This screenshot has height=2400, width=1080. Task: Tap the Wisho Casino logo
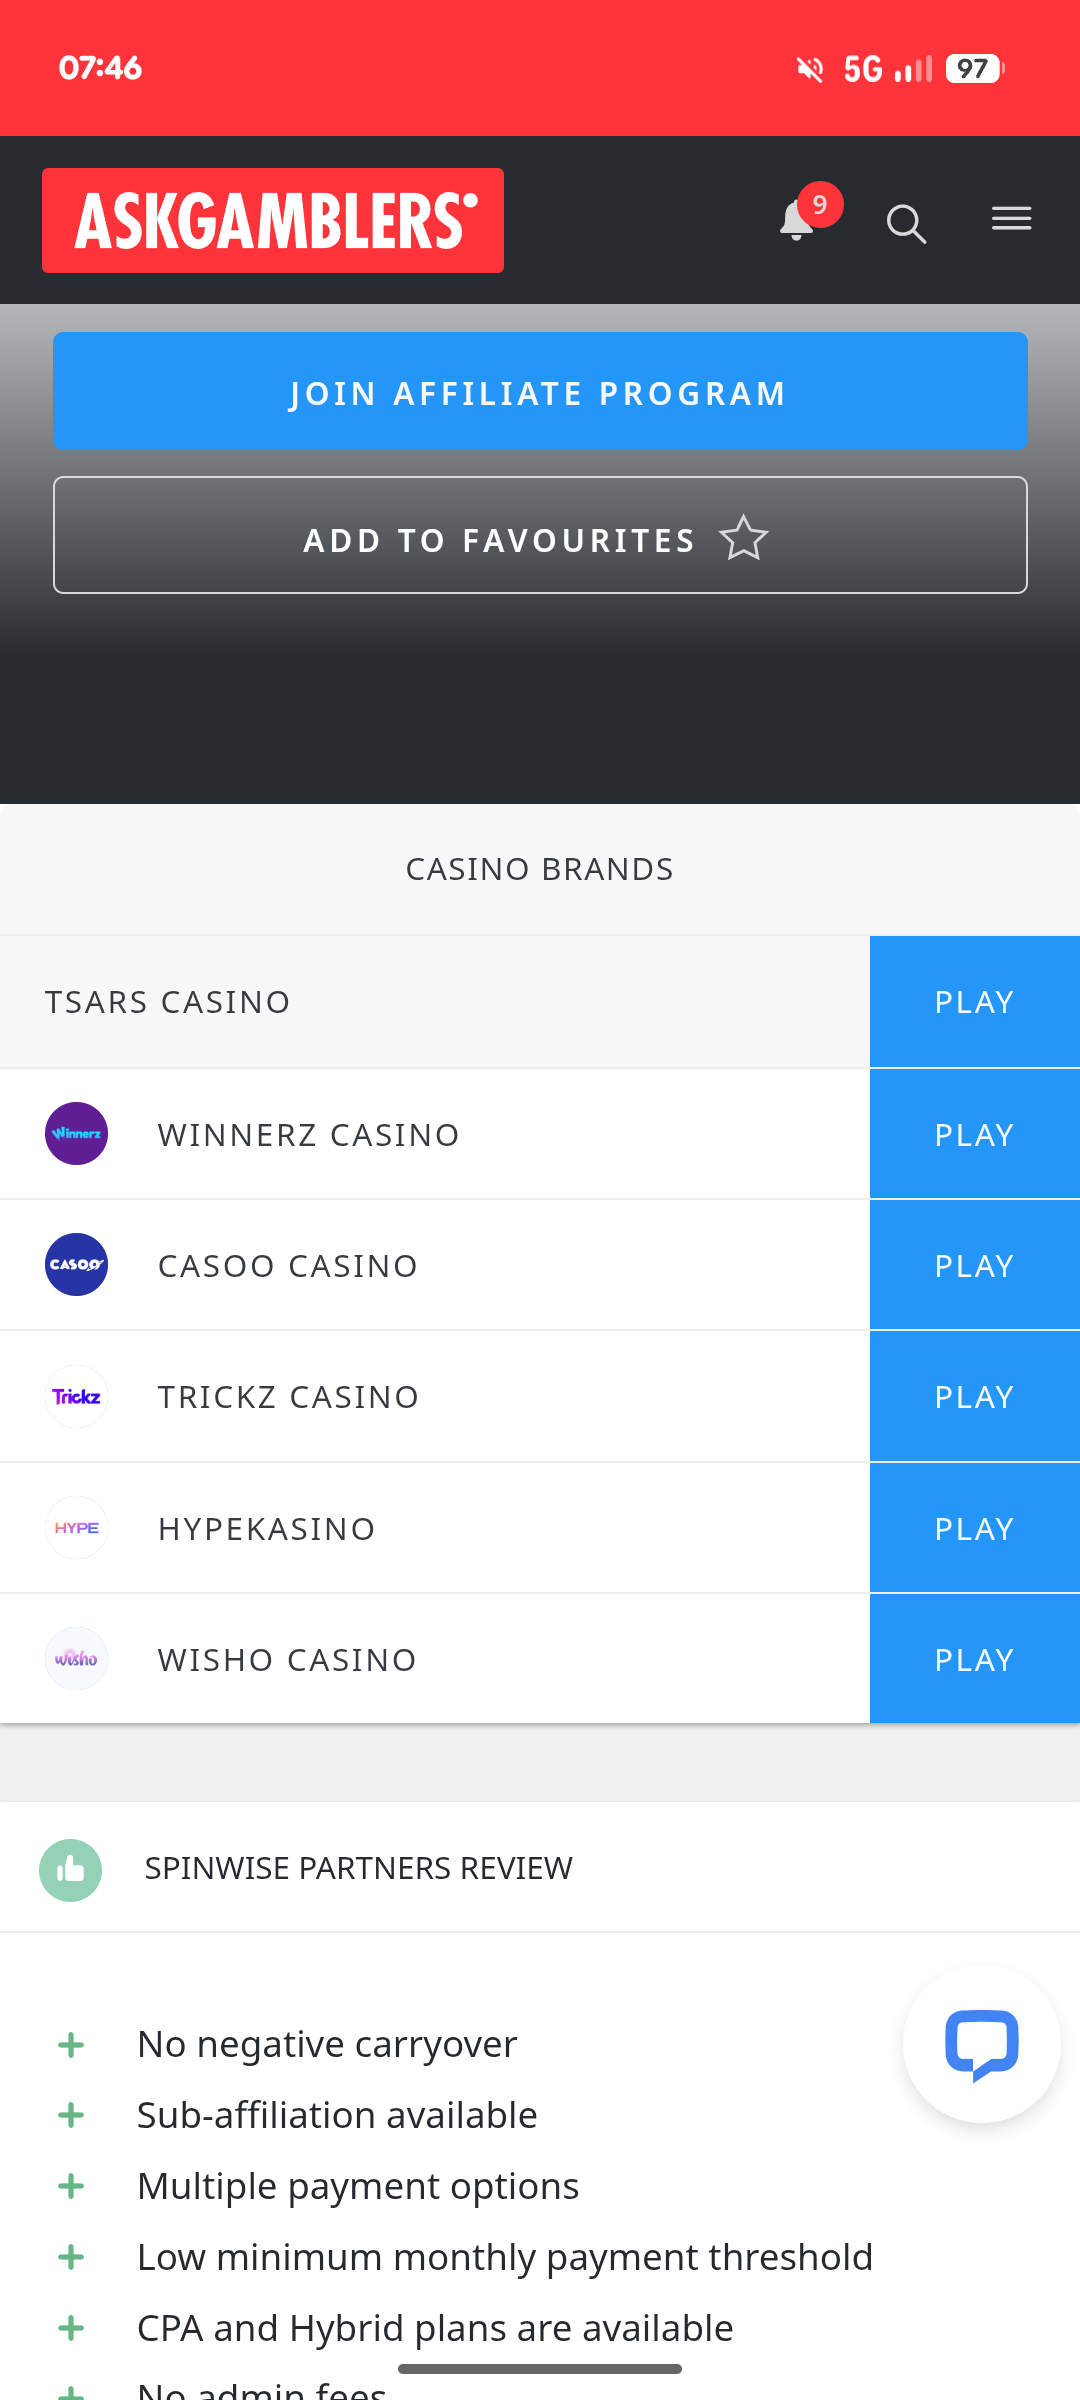pyautogui.click(x=77, y=1659)
